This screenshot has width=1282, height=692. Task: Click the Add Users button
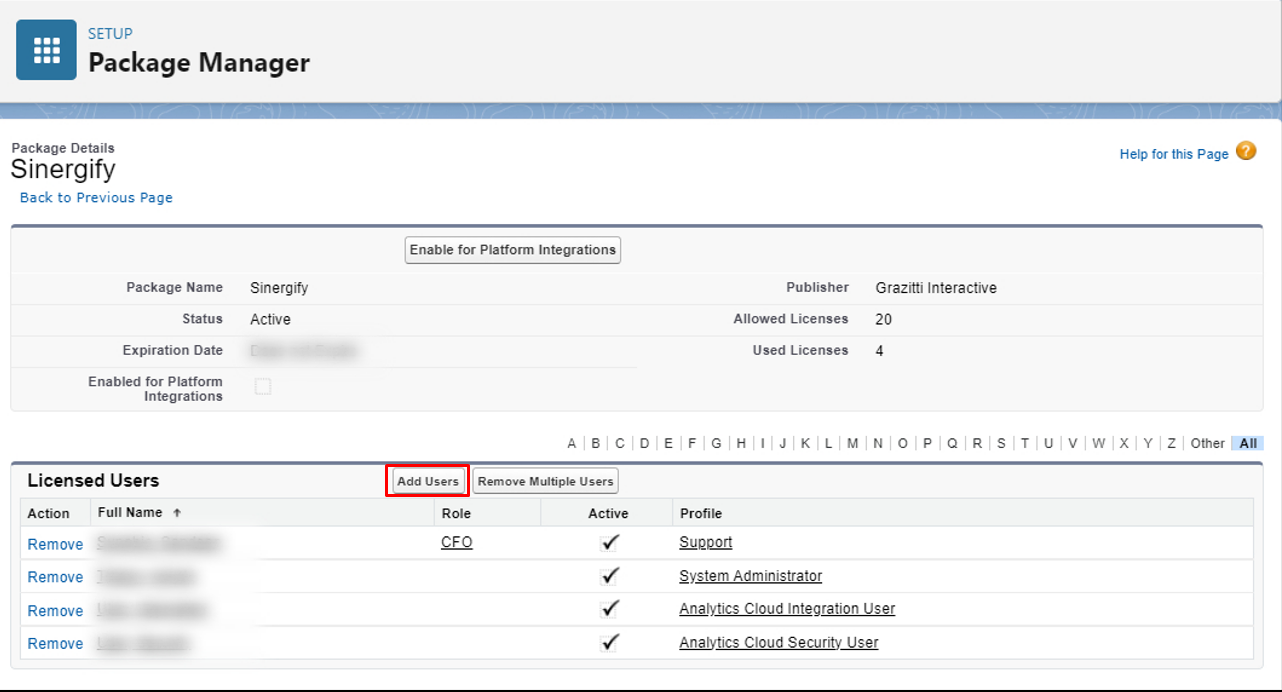[428, 481]
